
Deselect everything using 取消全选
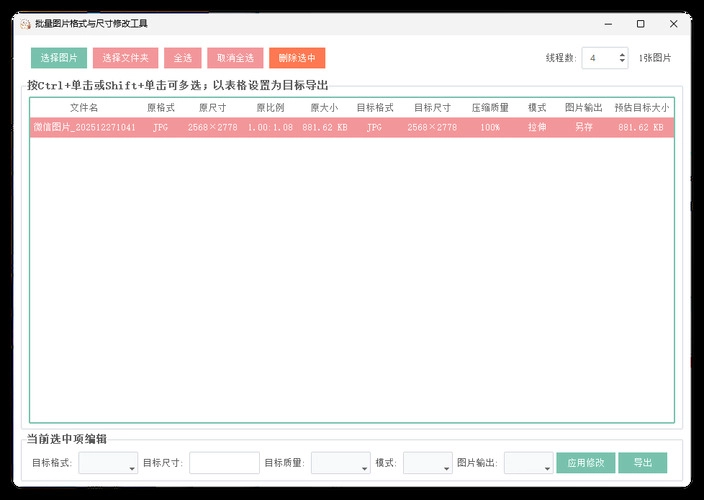tap(235, 58)
